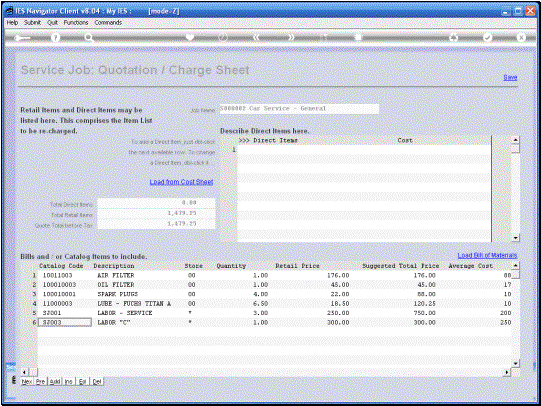The width and height of the screenshot is (541, 406).
Task: Click the Direct Items scrollbar down arrow
Action: pyautogui.click(x=515, y=238)
